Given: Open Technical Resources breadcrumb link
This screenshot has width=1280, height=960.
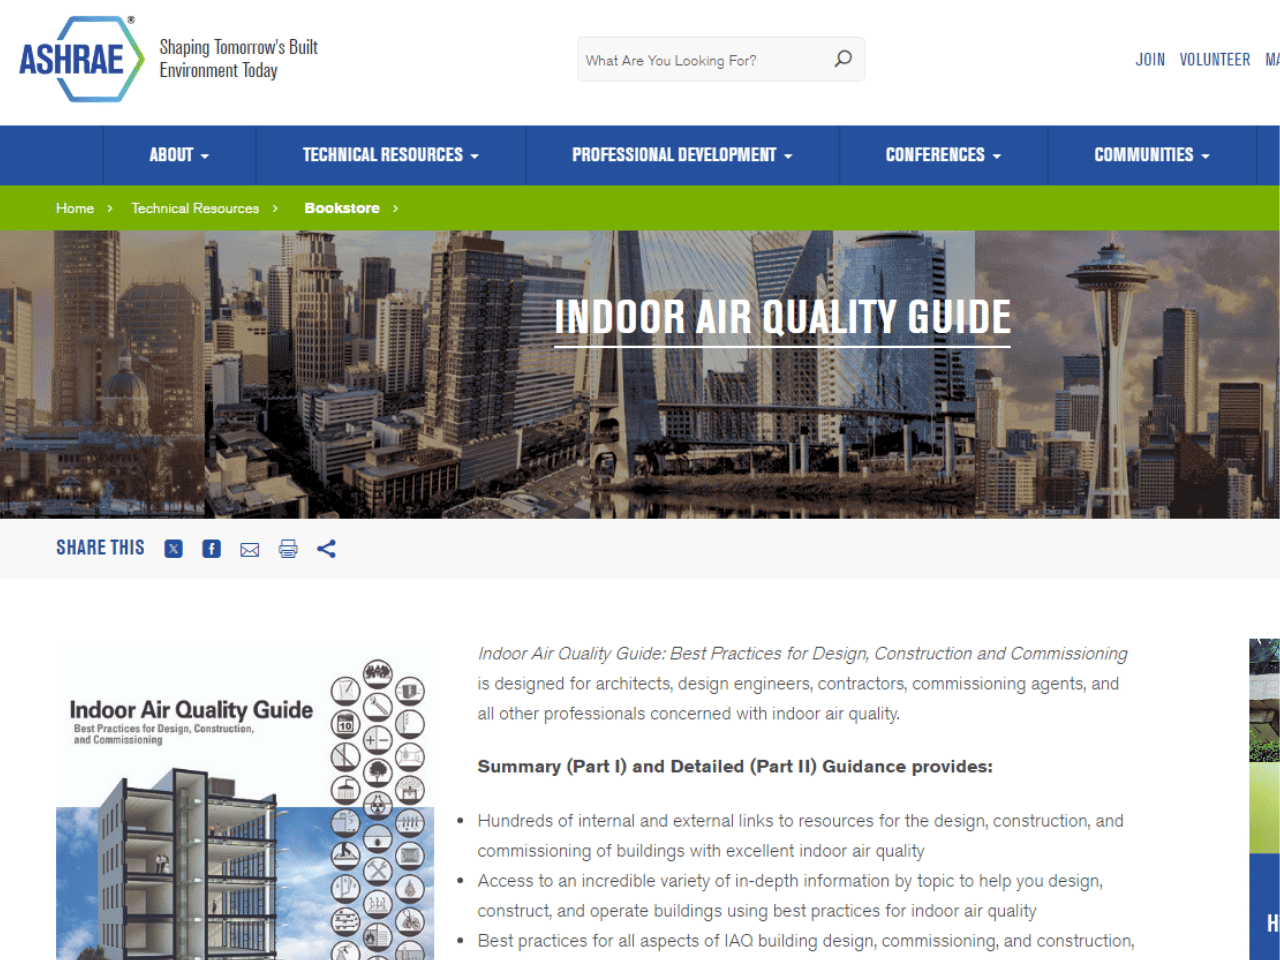Looking at the screenshot, I should tap(195, 208).
